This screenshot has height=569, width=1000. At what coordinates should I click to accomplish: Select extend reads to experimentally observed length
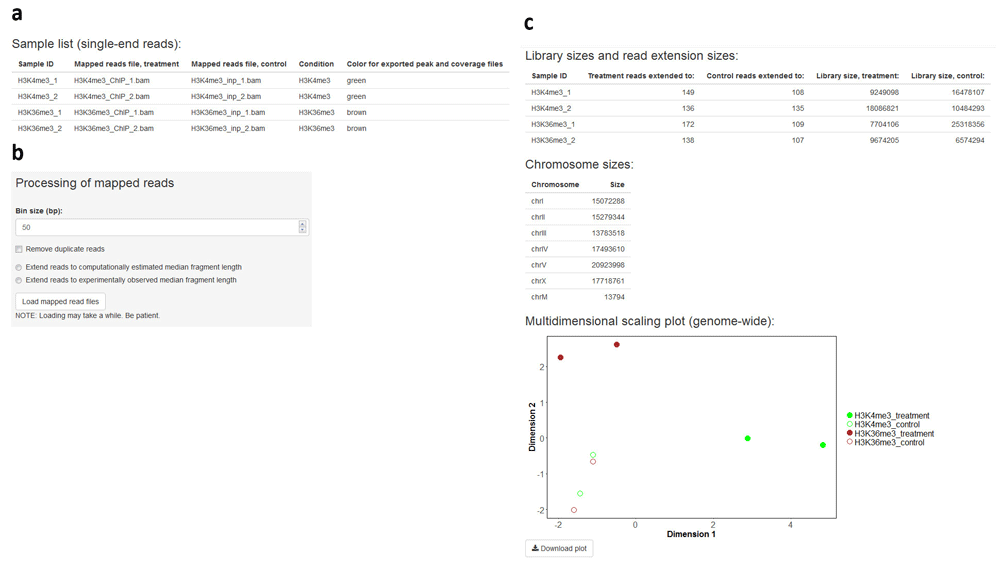(19, 280)
